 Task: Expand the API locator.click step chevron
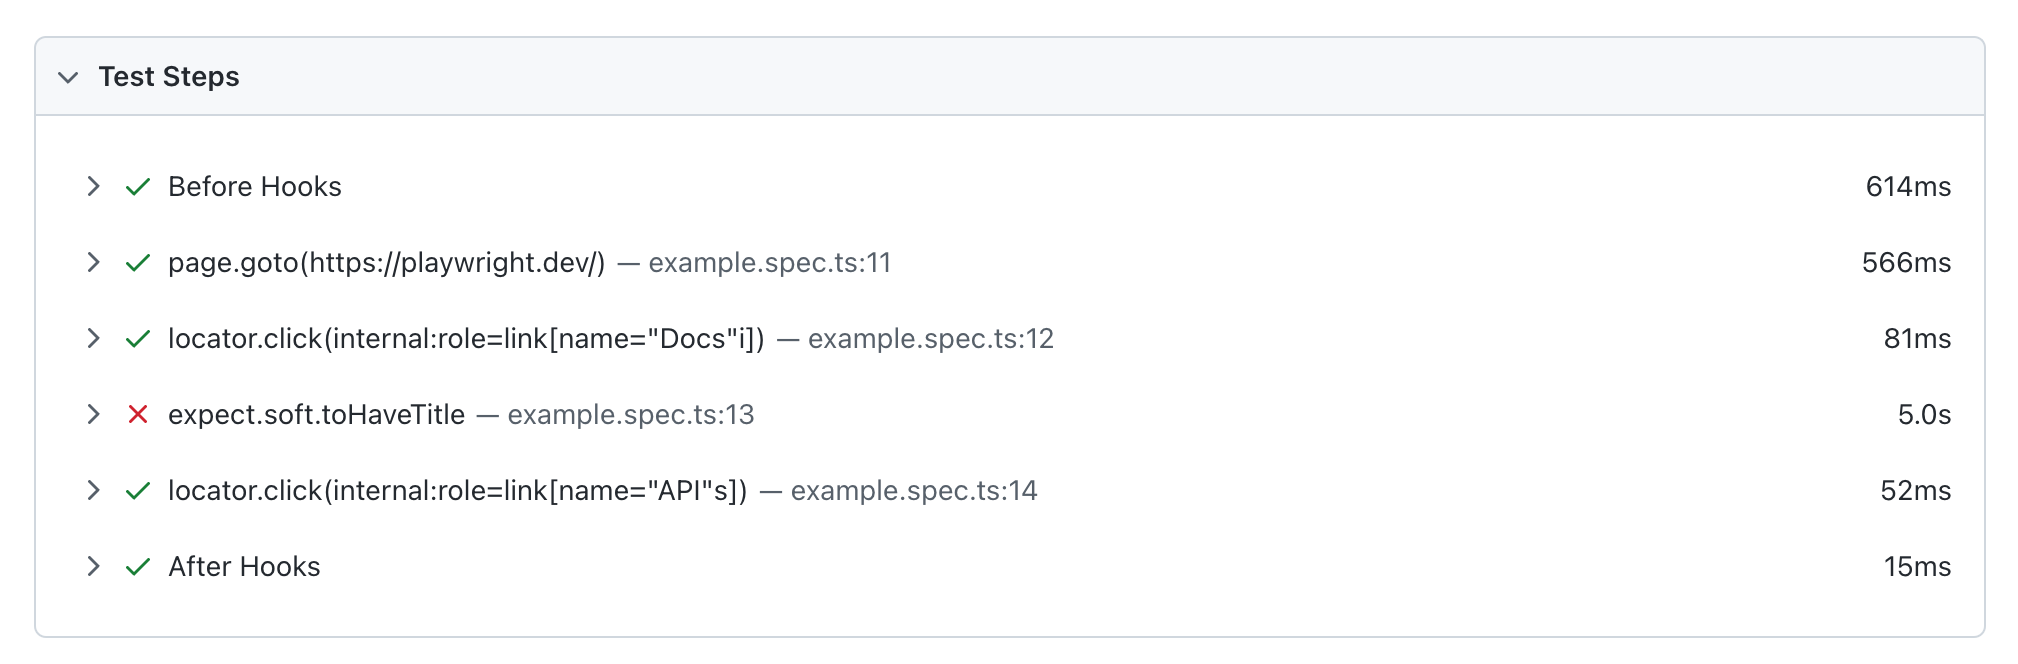coord(93,490)
